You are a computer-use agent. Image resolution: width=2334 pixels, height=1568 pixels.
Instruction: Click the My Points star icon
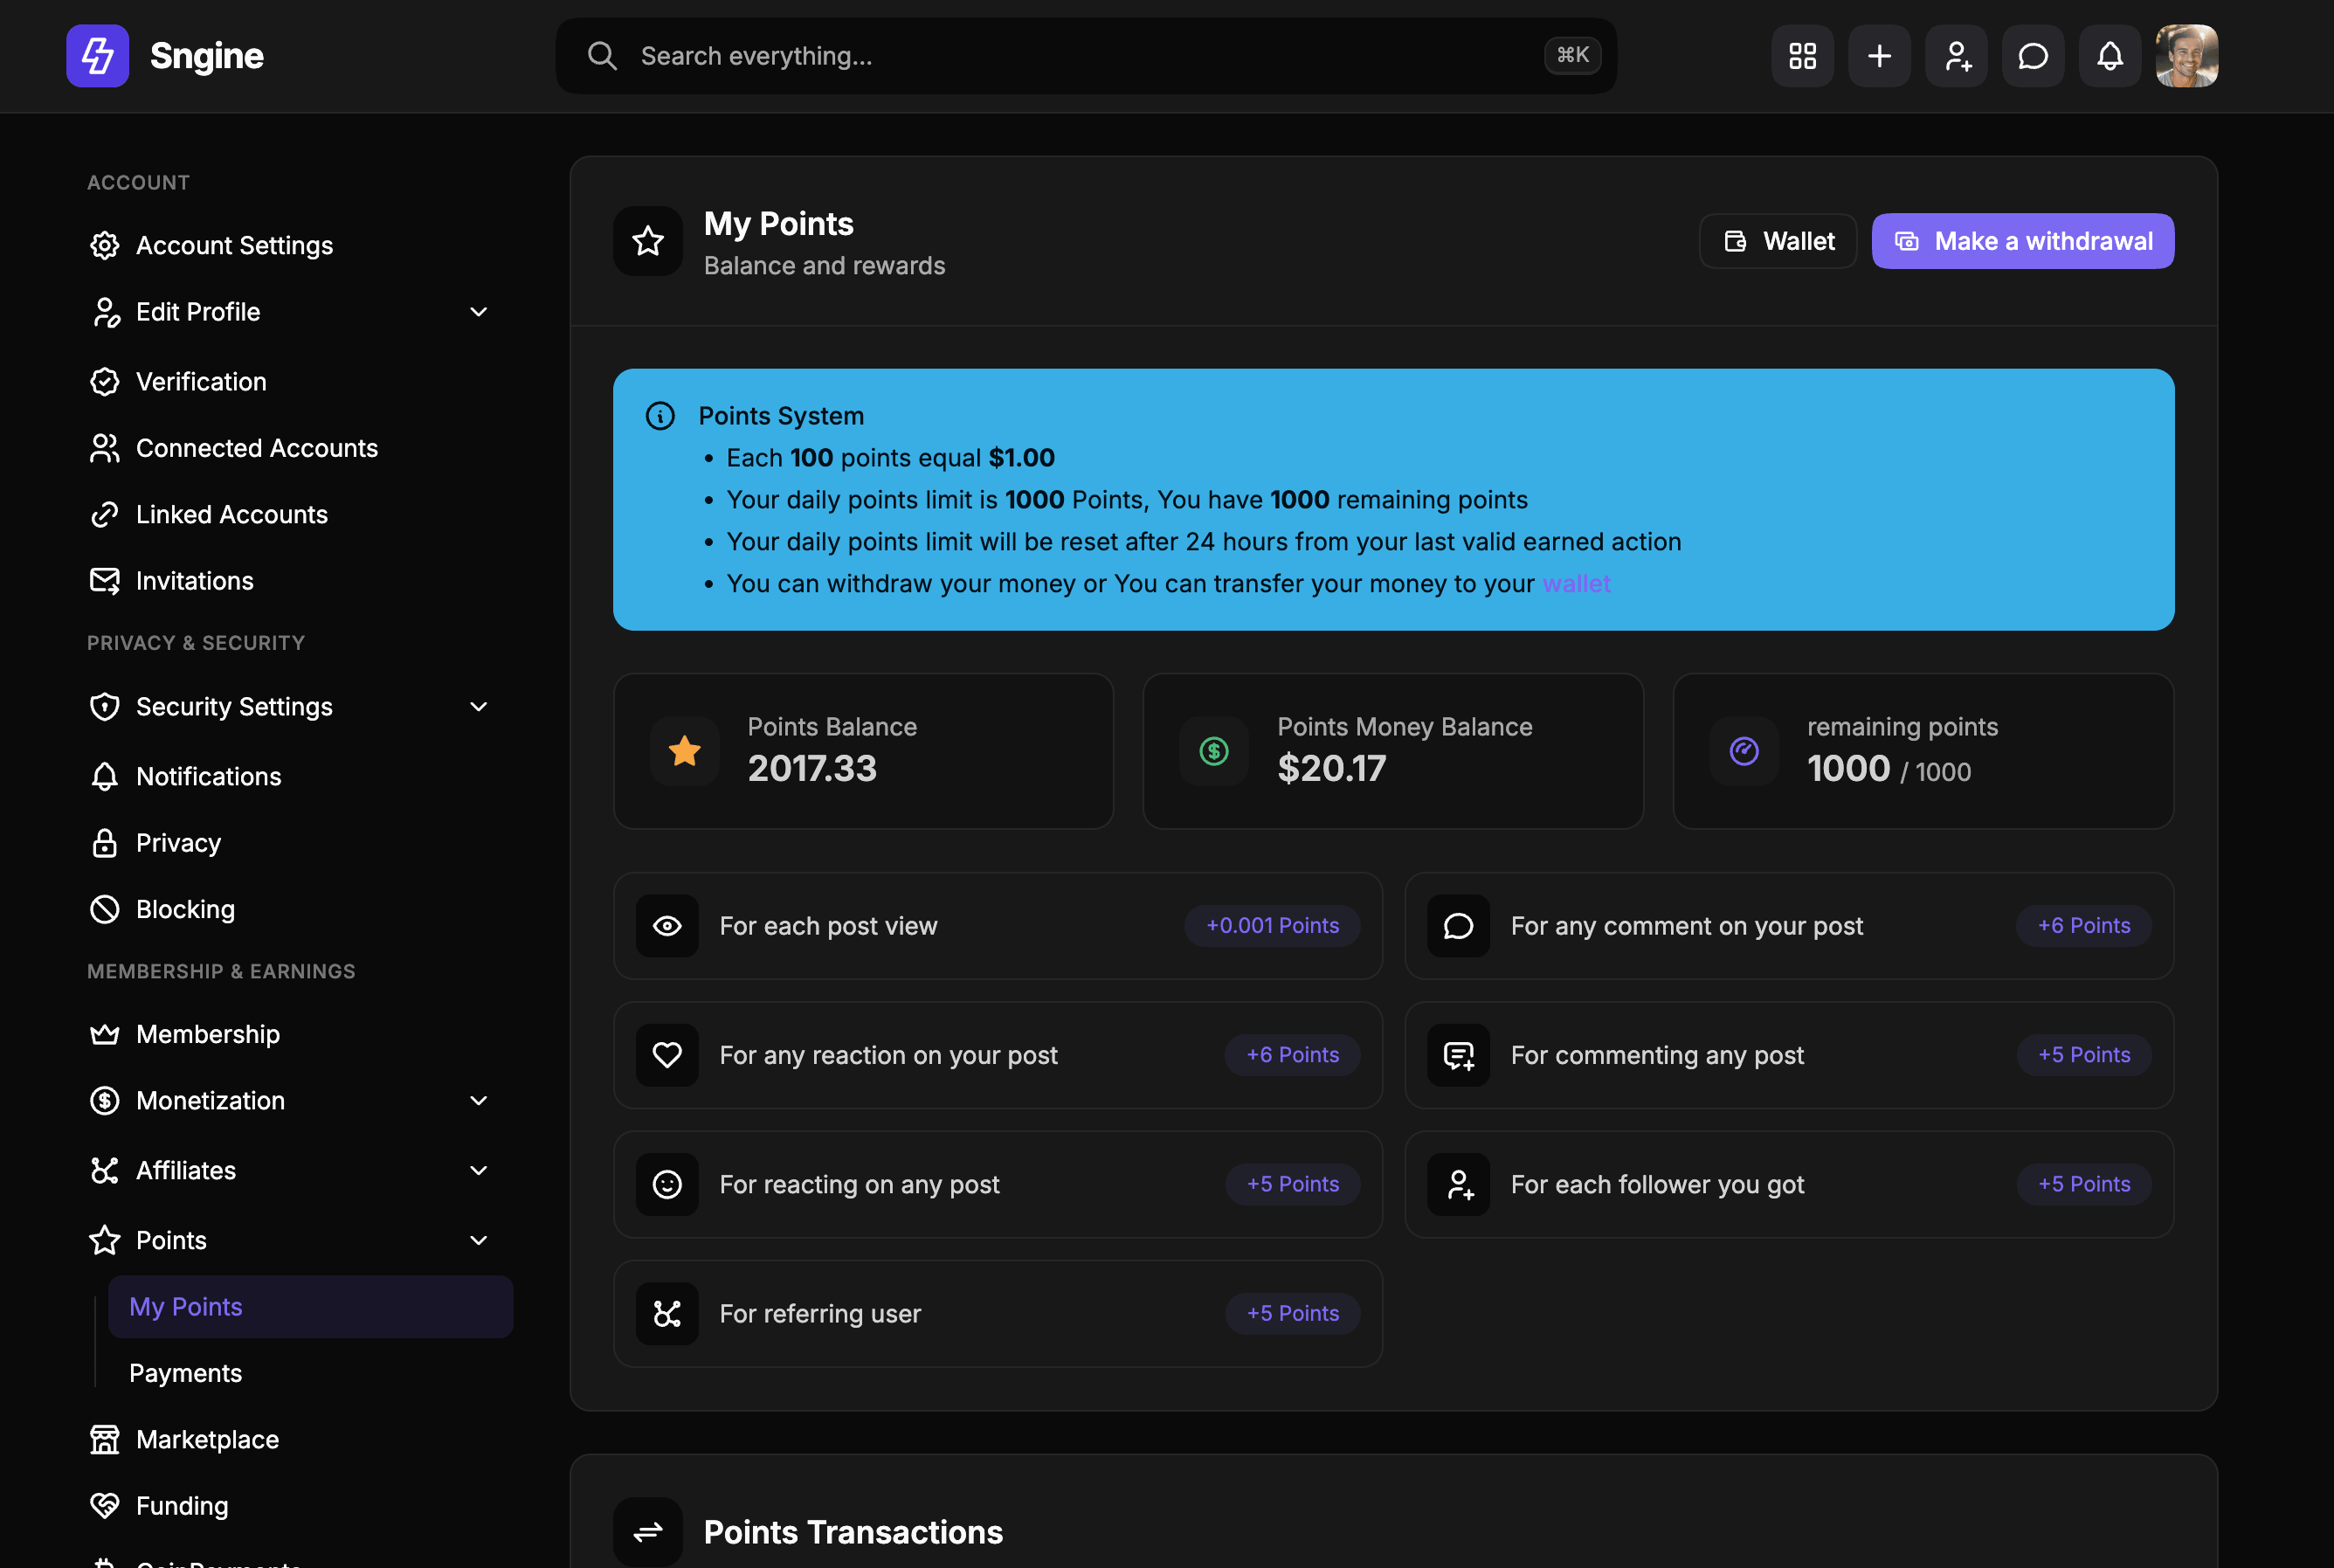pos(648,241)
